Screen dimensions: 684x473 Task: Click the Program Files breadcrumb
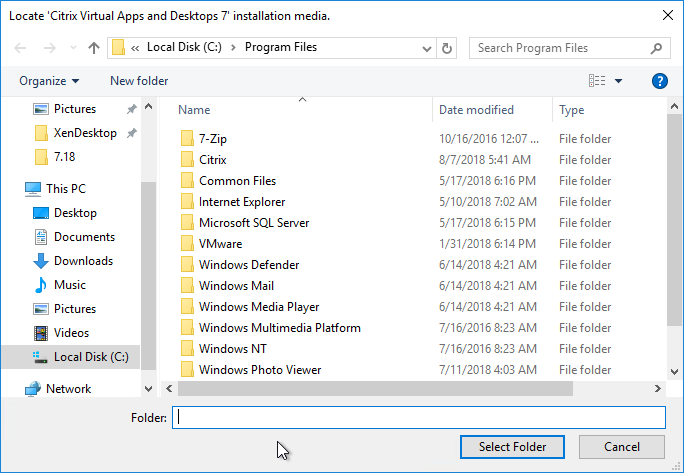pyautogui.click(x=280, y=47)
